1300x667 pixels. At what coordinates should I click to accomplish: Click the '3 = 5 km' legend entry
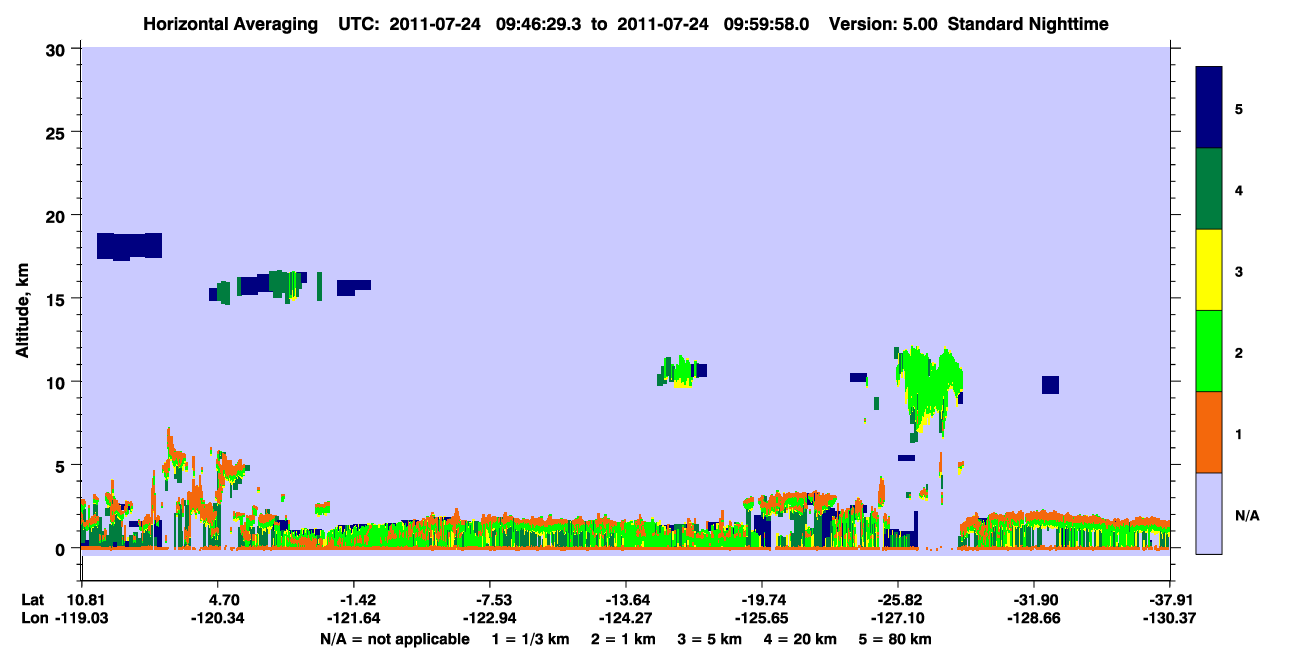tap(710, 639)
